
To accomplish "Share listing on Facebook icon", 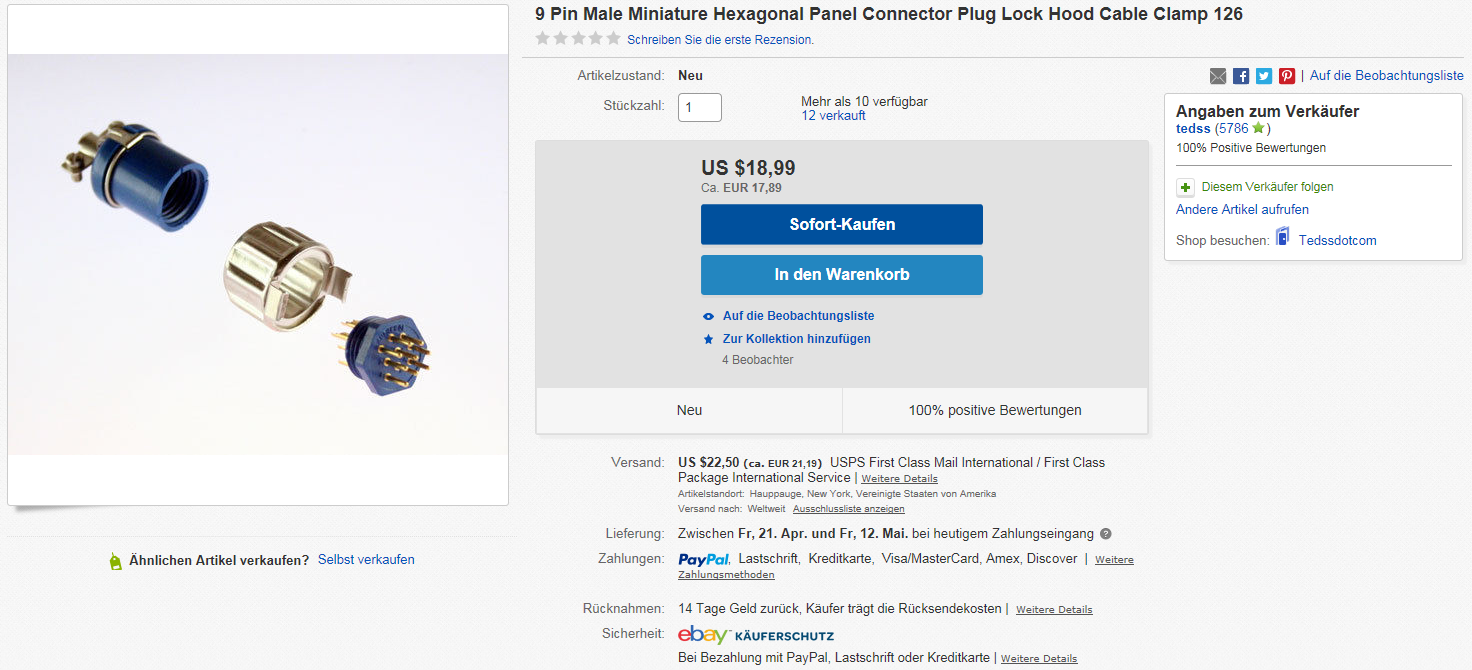I will (x=1241, y=76).
